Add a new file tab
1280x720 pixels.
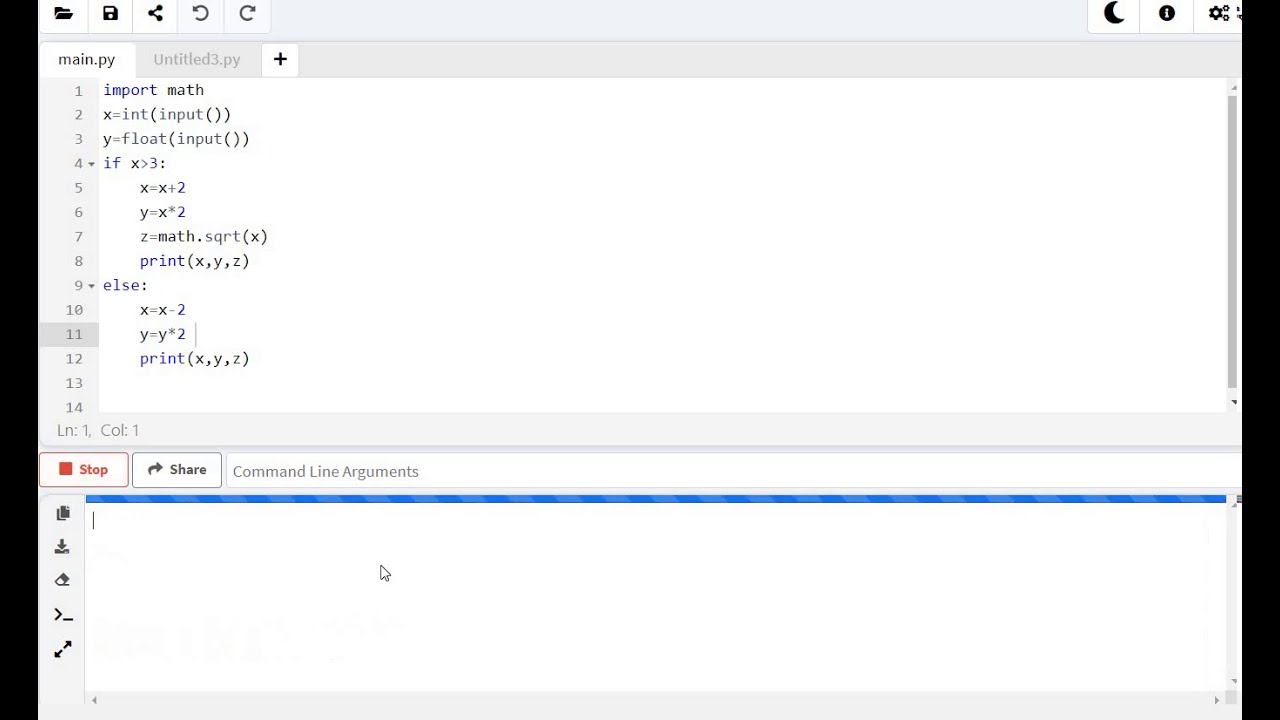(280, 59)
